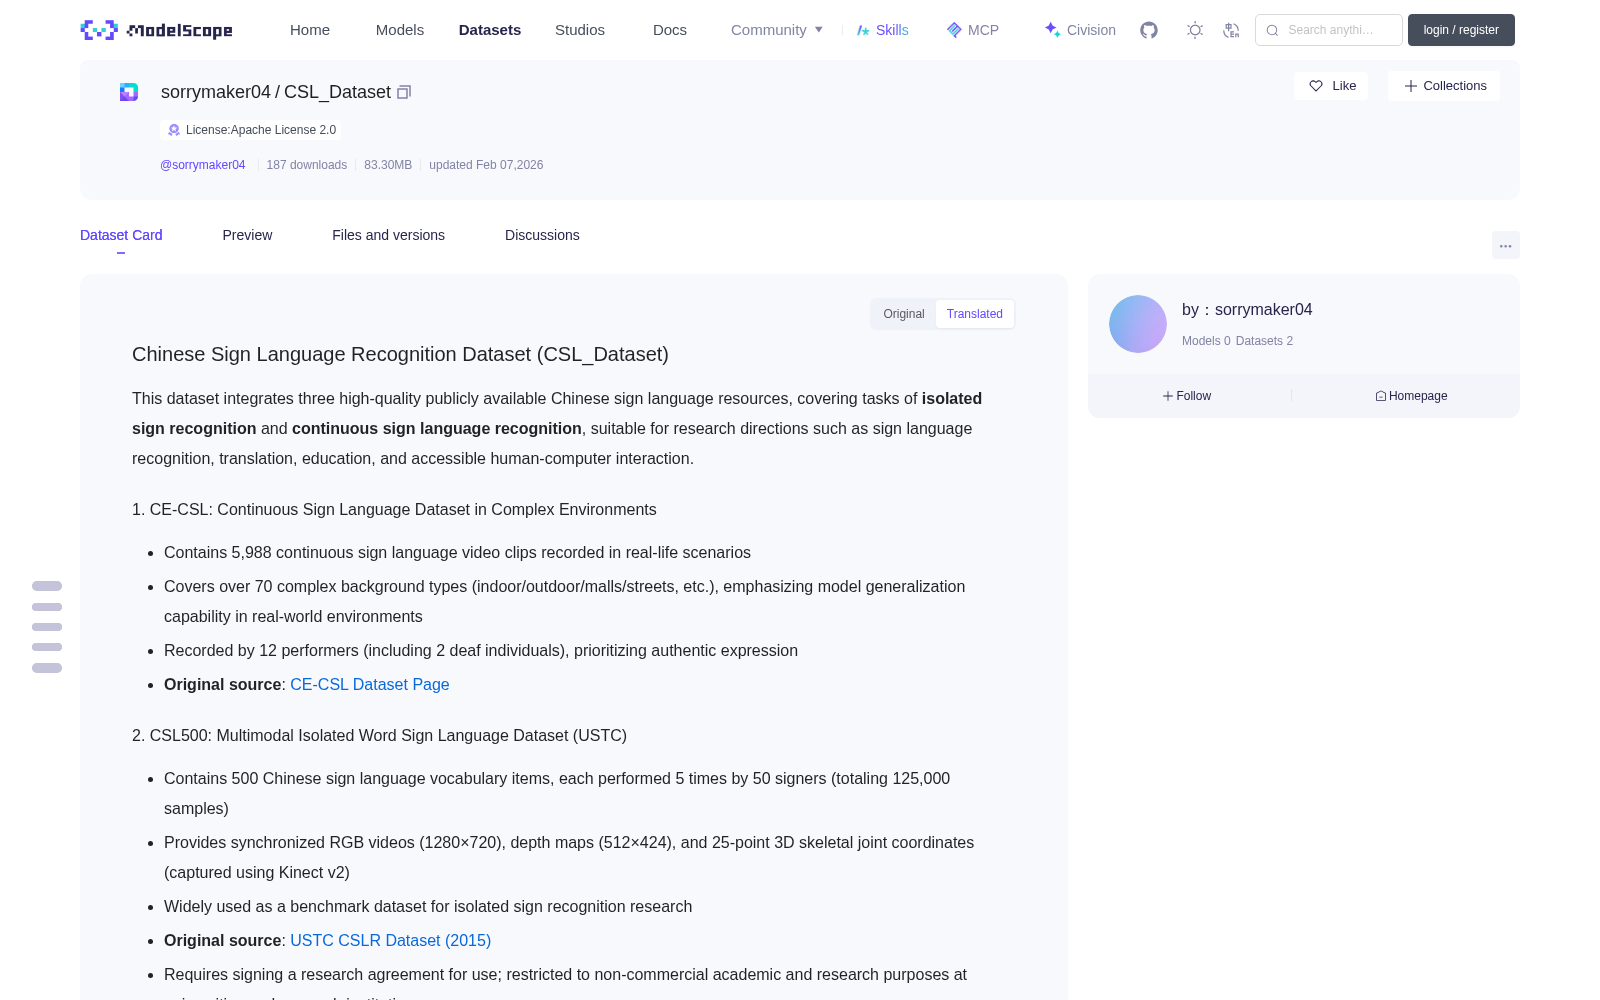Click sorrymaker04's round avatar

point(1138,324)
